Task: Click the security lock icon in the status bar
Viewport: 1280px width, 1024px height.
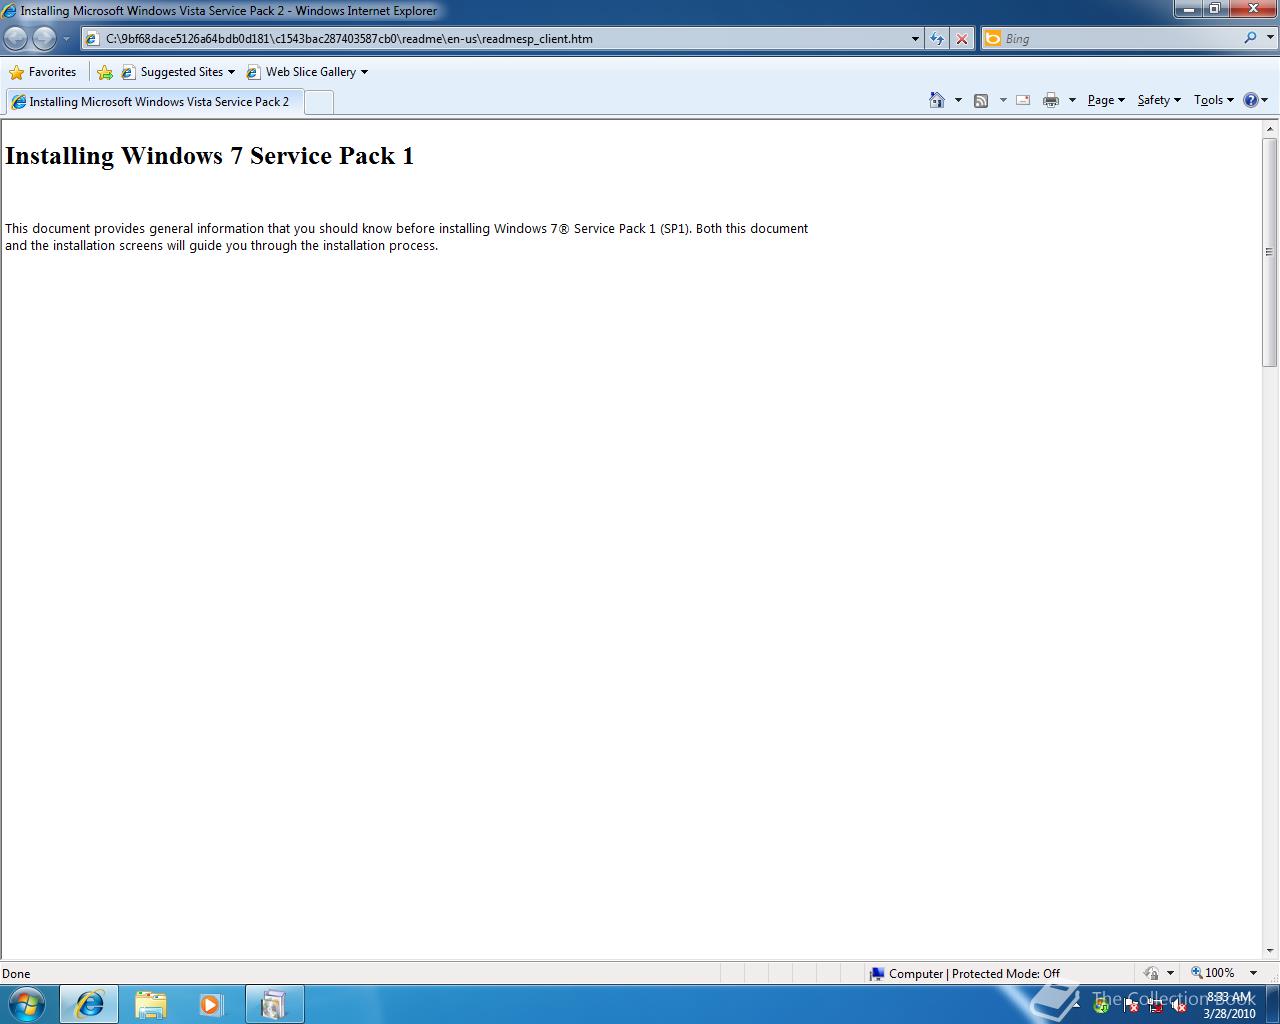Action: pos(1151,973)
